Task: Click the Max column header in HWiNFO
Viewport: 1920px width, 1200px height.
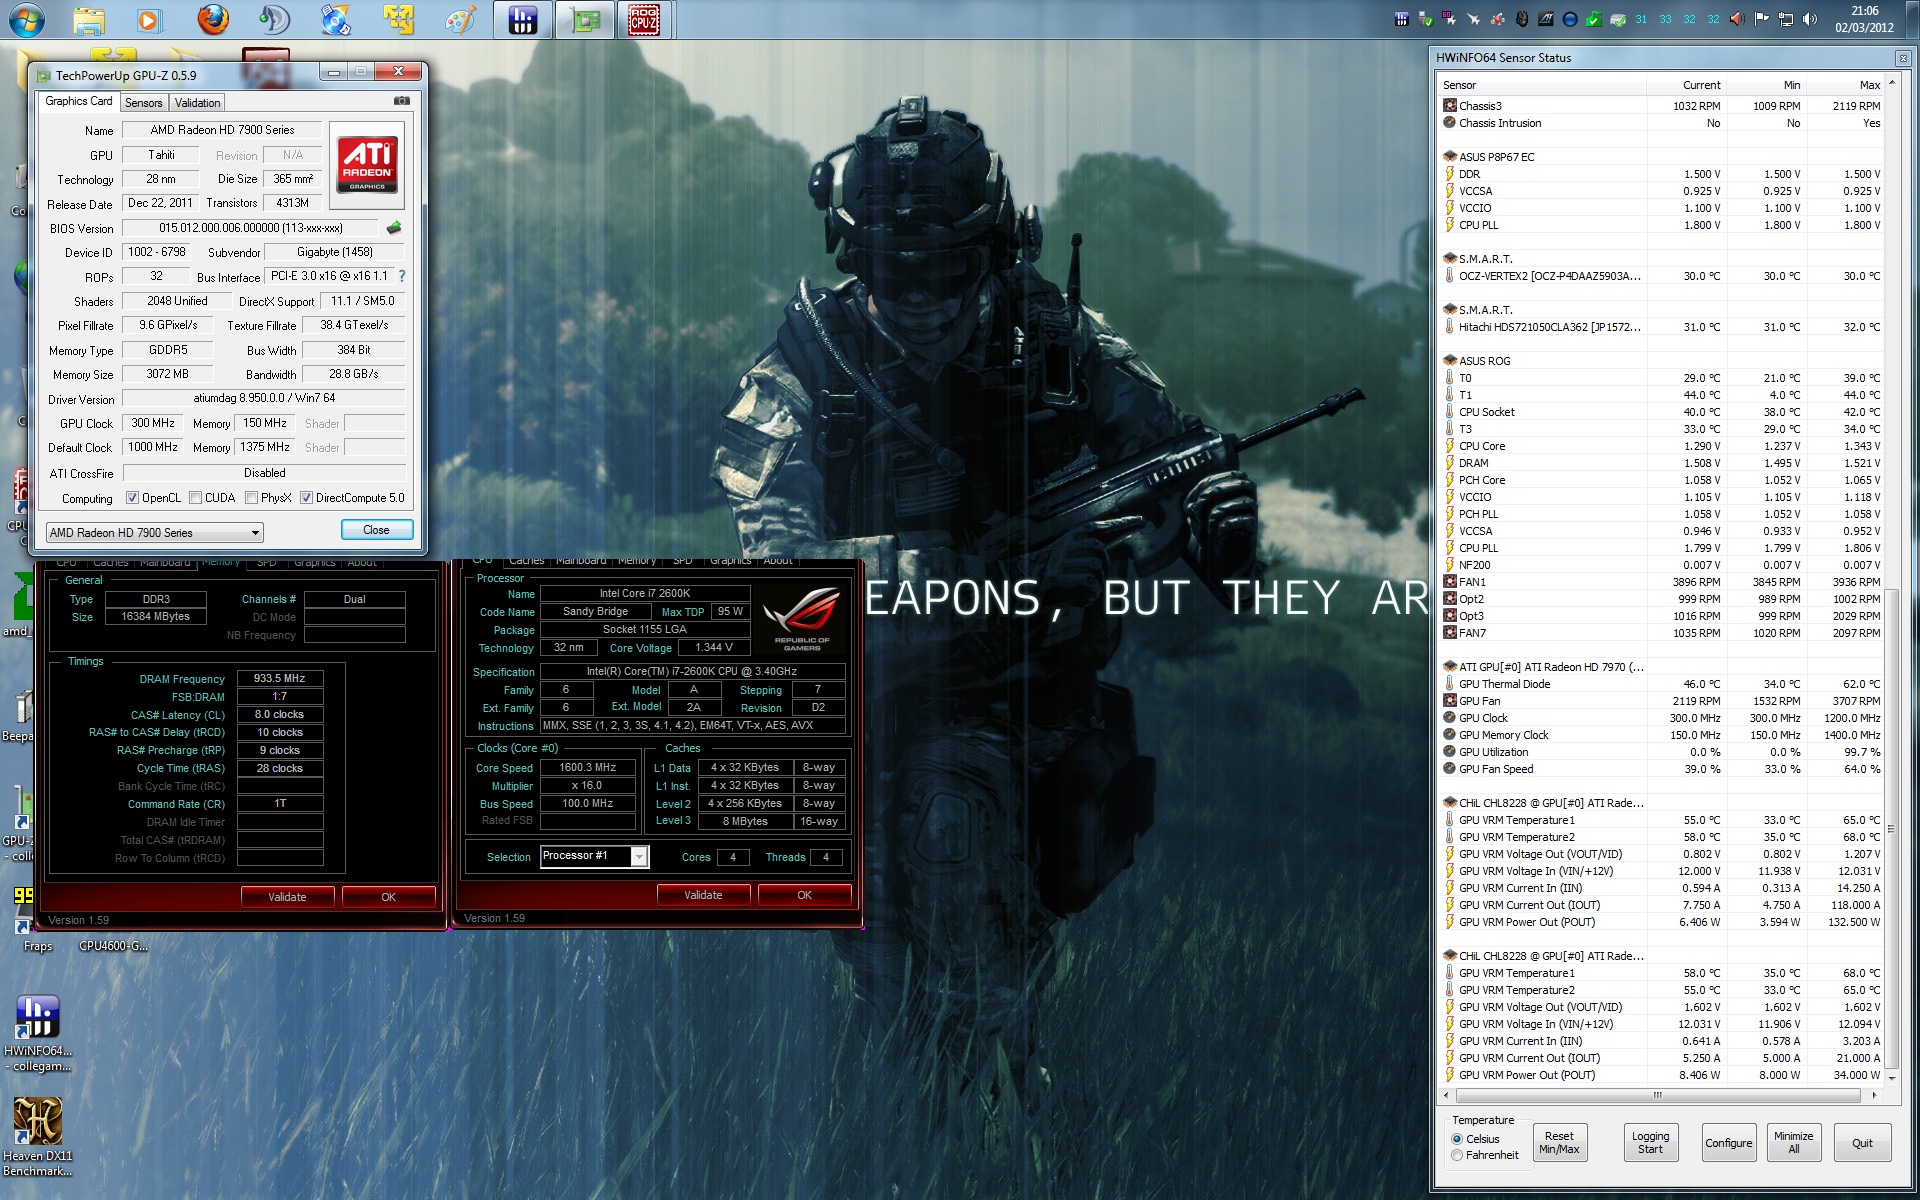Action: pos(1846,85)
